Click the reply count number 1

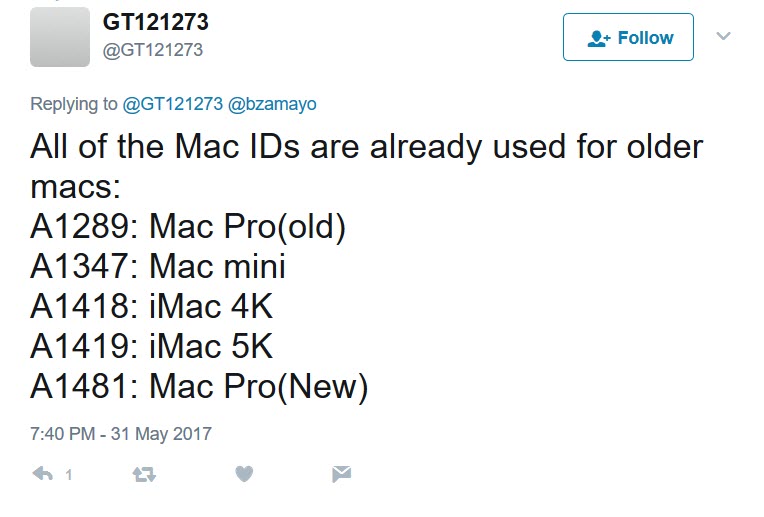[x=69, y=475]
